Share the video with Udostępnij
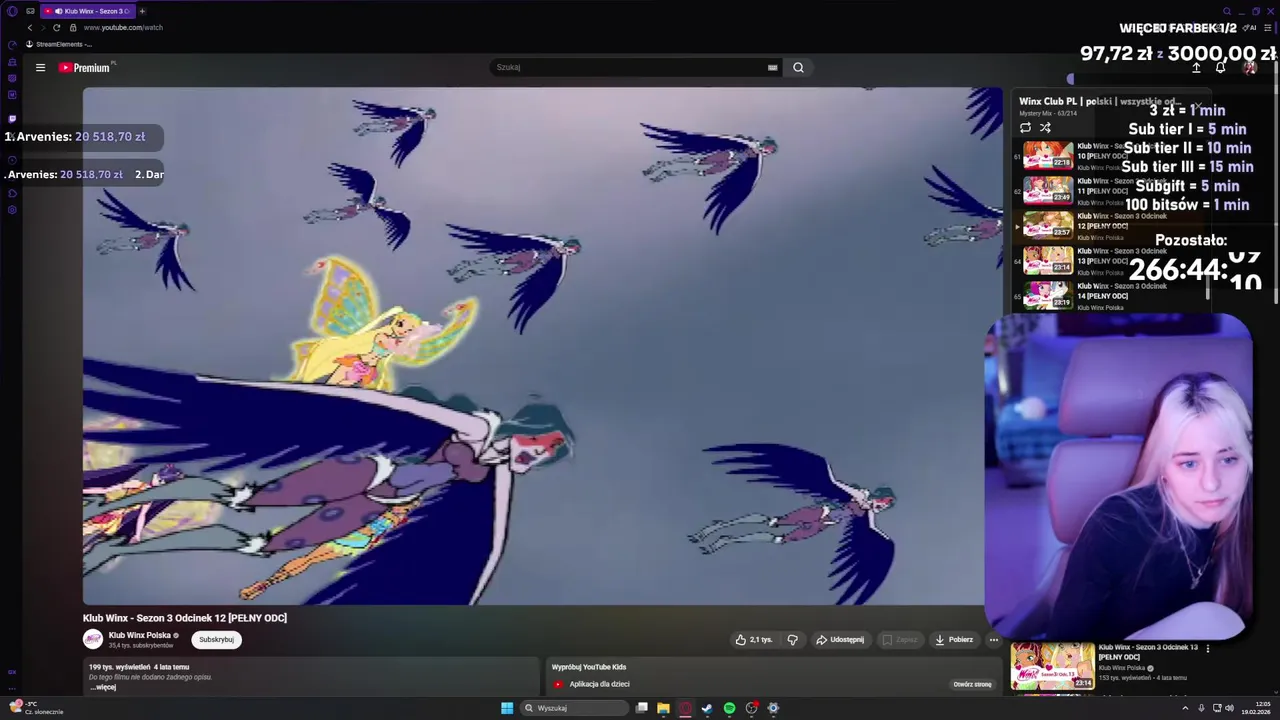Viewport: 1280px width, 720px height. [840, 639]
